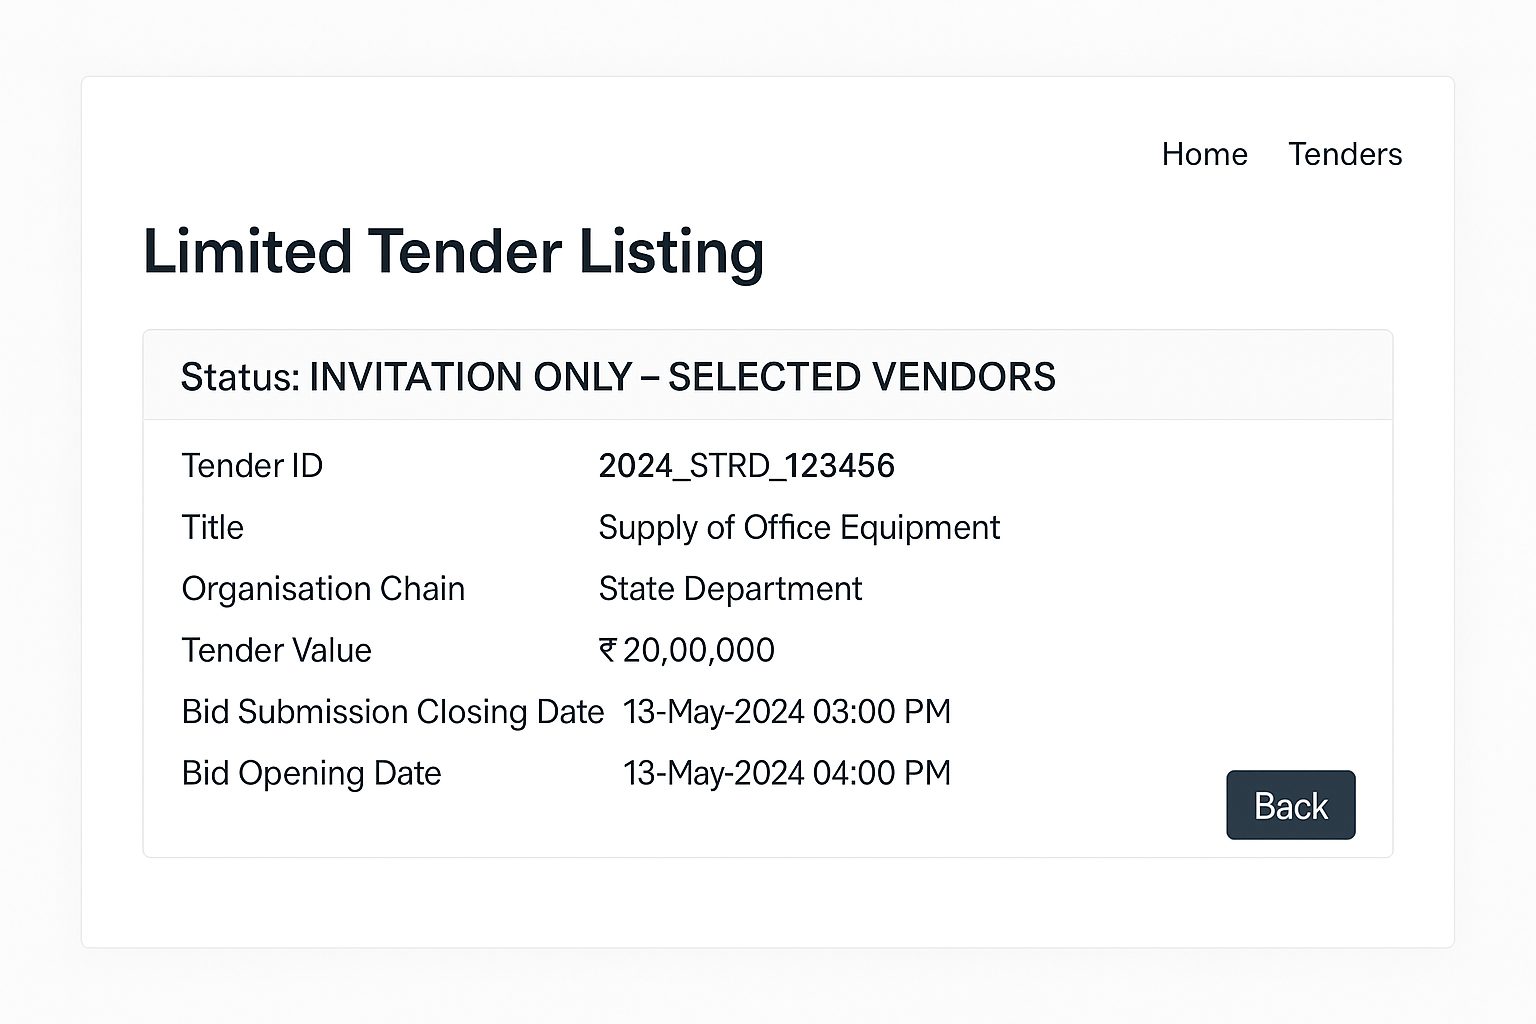Click the Bid Opening Date label
1536x1024 pixels.
(311, 773)
